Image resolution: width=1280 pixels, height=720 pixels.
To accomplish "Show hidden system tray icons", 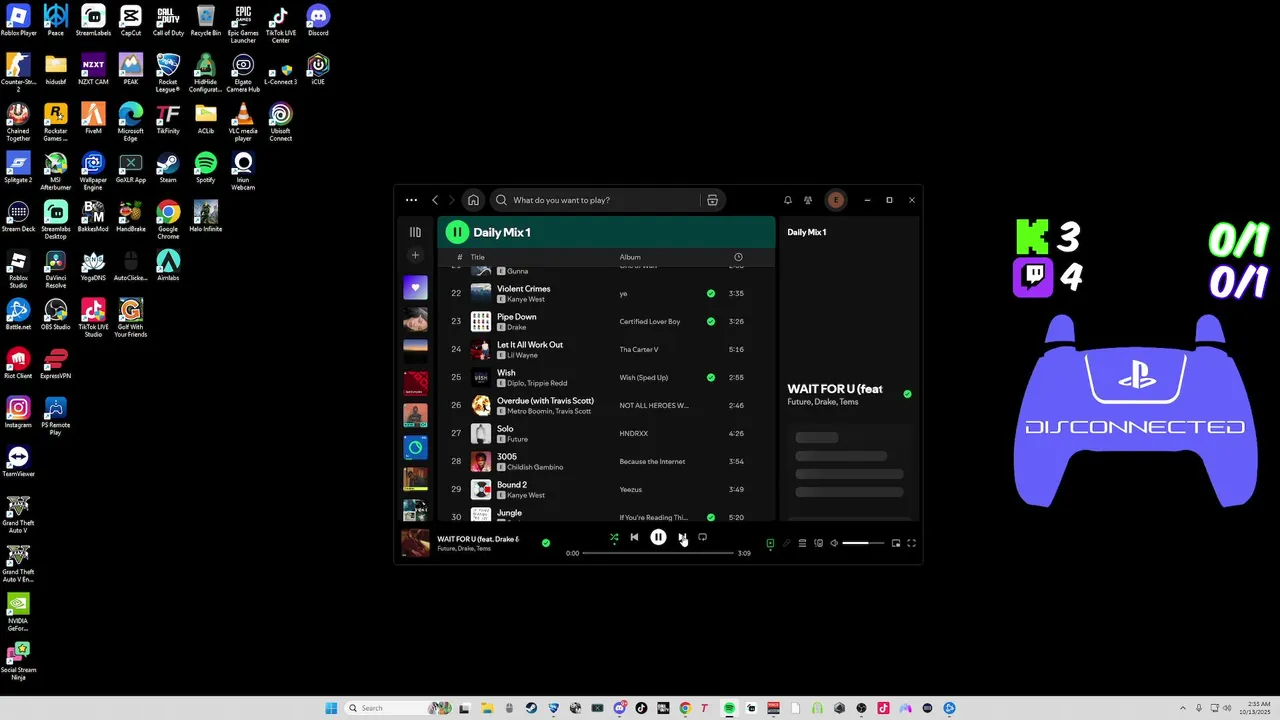I will pyautogui.click(x=1183, y=708).
